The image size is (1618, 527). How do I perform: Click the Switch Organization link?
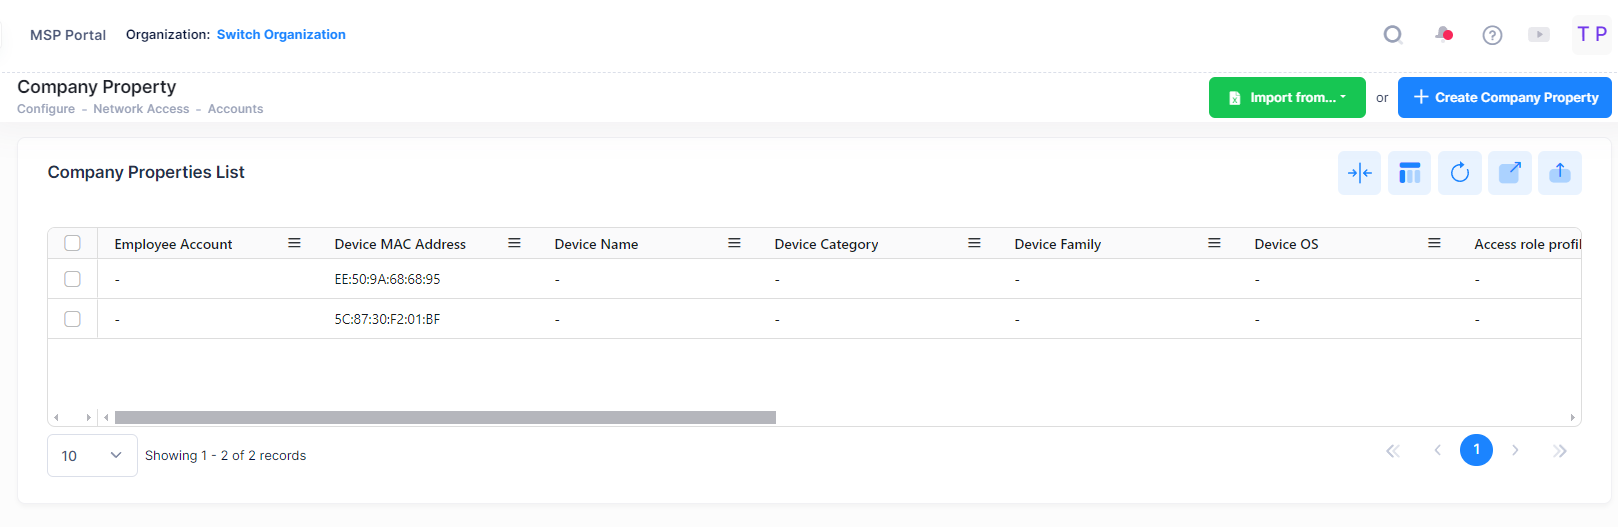(281, 35)
